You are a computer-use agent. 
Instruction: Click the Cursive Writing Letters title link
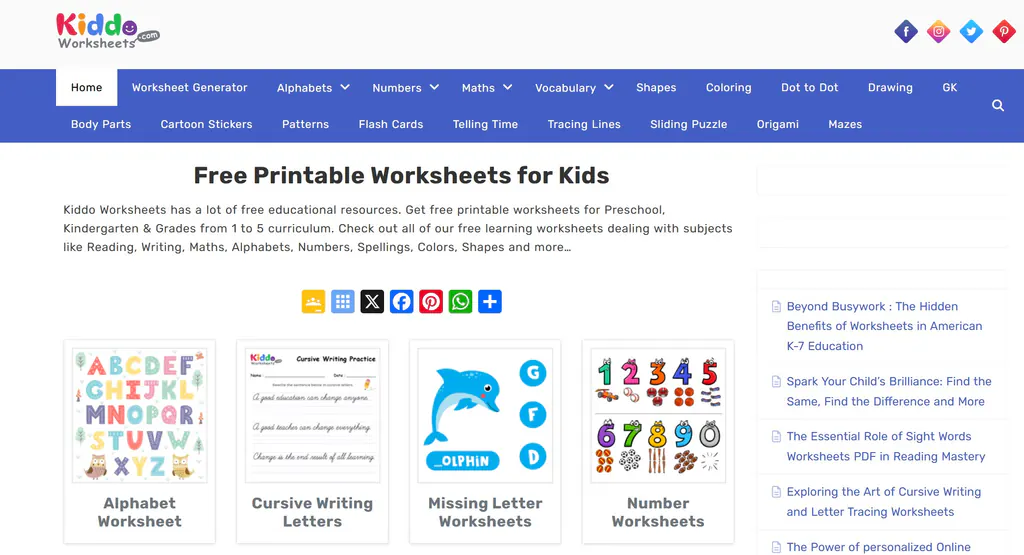tap(312, 512)
